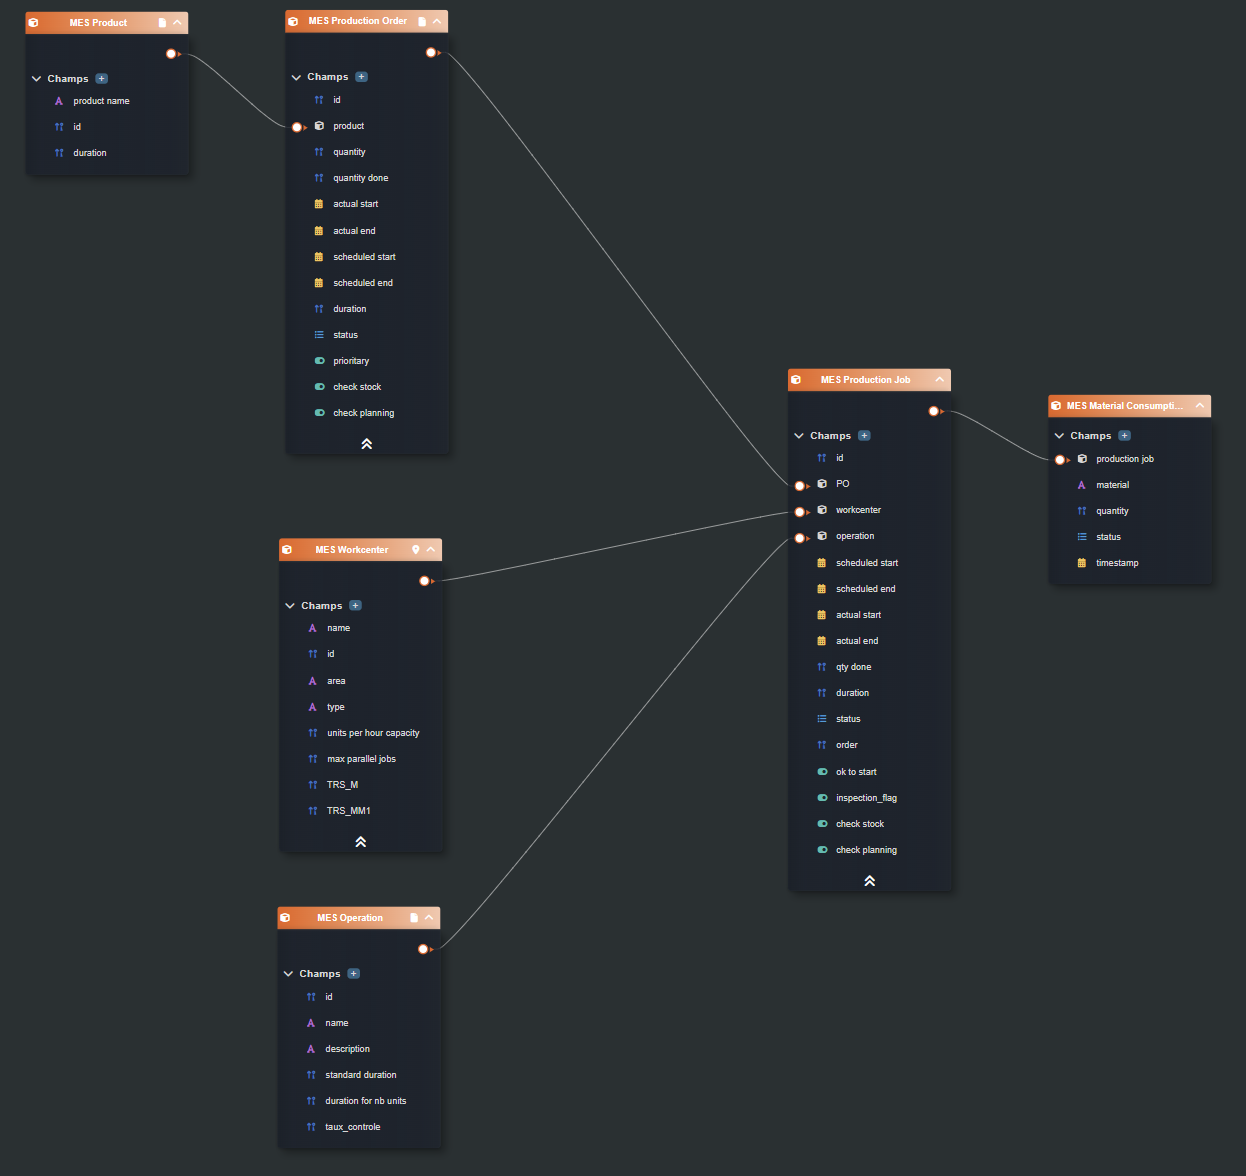Screen dimensions: 1246x1176
Task: Collapse the MES Production Job node
Action: [939, 380]
